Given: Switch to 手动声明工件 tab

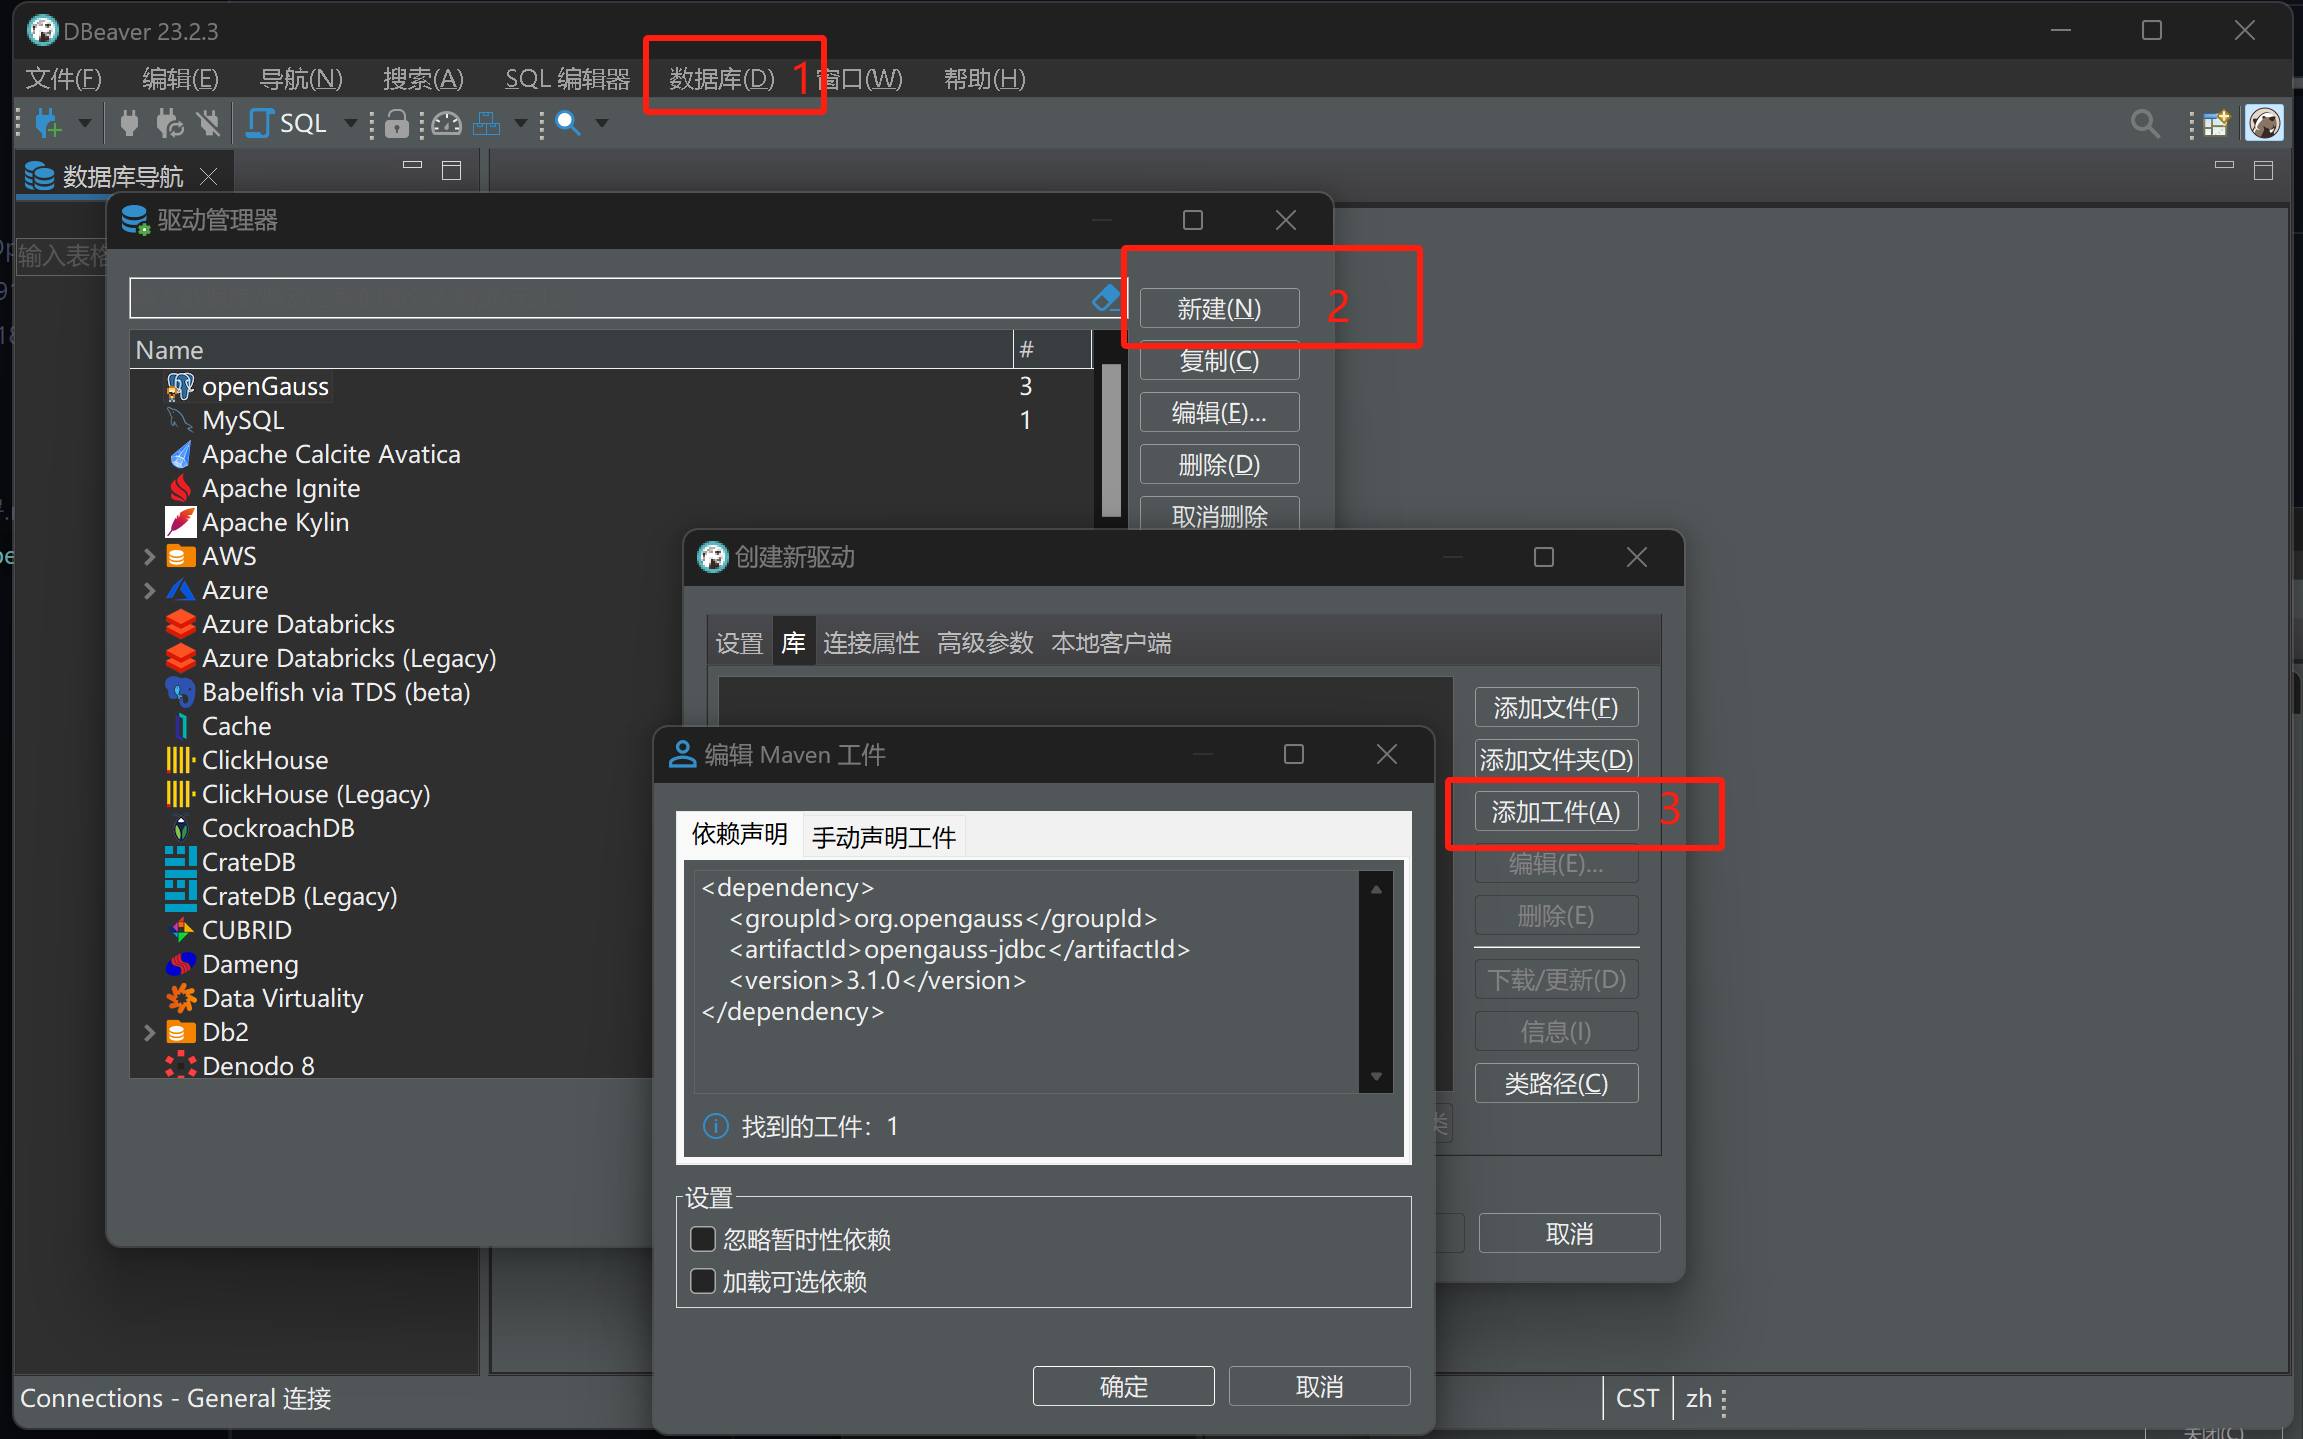Looking at the screenshot, I should point(884,837).
